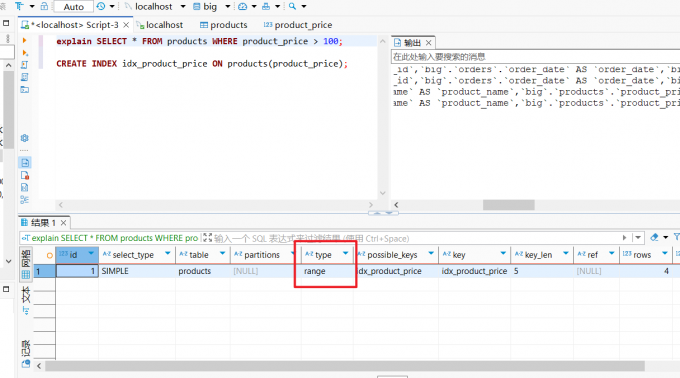The image size is (680, 378).
Task: Open the type column filter dropdown
Action: coord(346,254)
